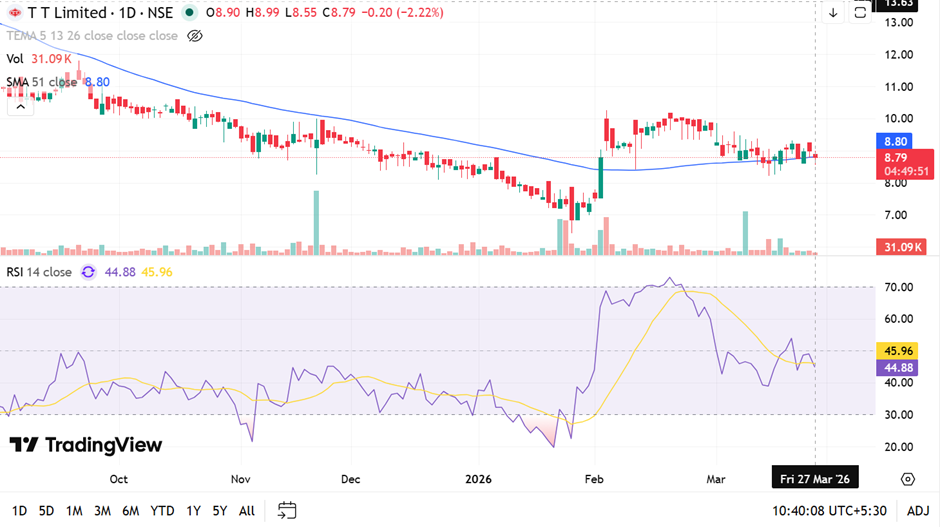Click the SMA 51 close indicator label
Screen dimensions: 940x527
[x=42, y=82]
